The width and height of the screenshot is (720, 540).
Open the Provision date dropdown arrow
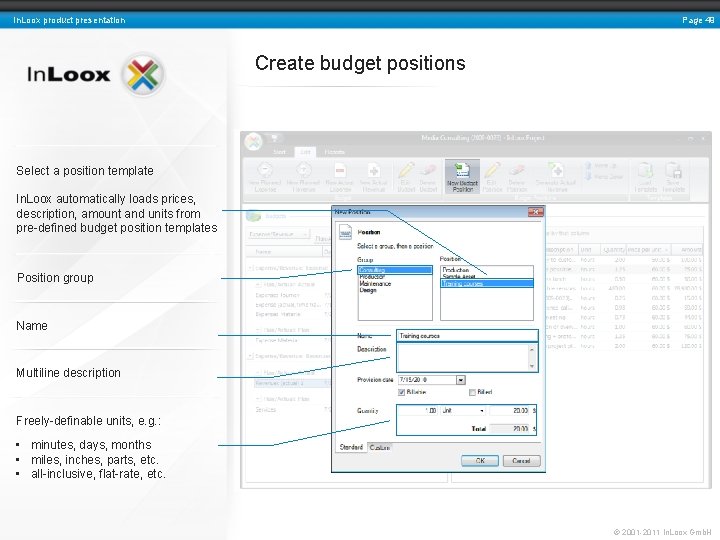click(x=461, y=380)
